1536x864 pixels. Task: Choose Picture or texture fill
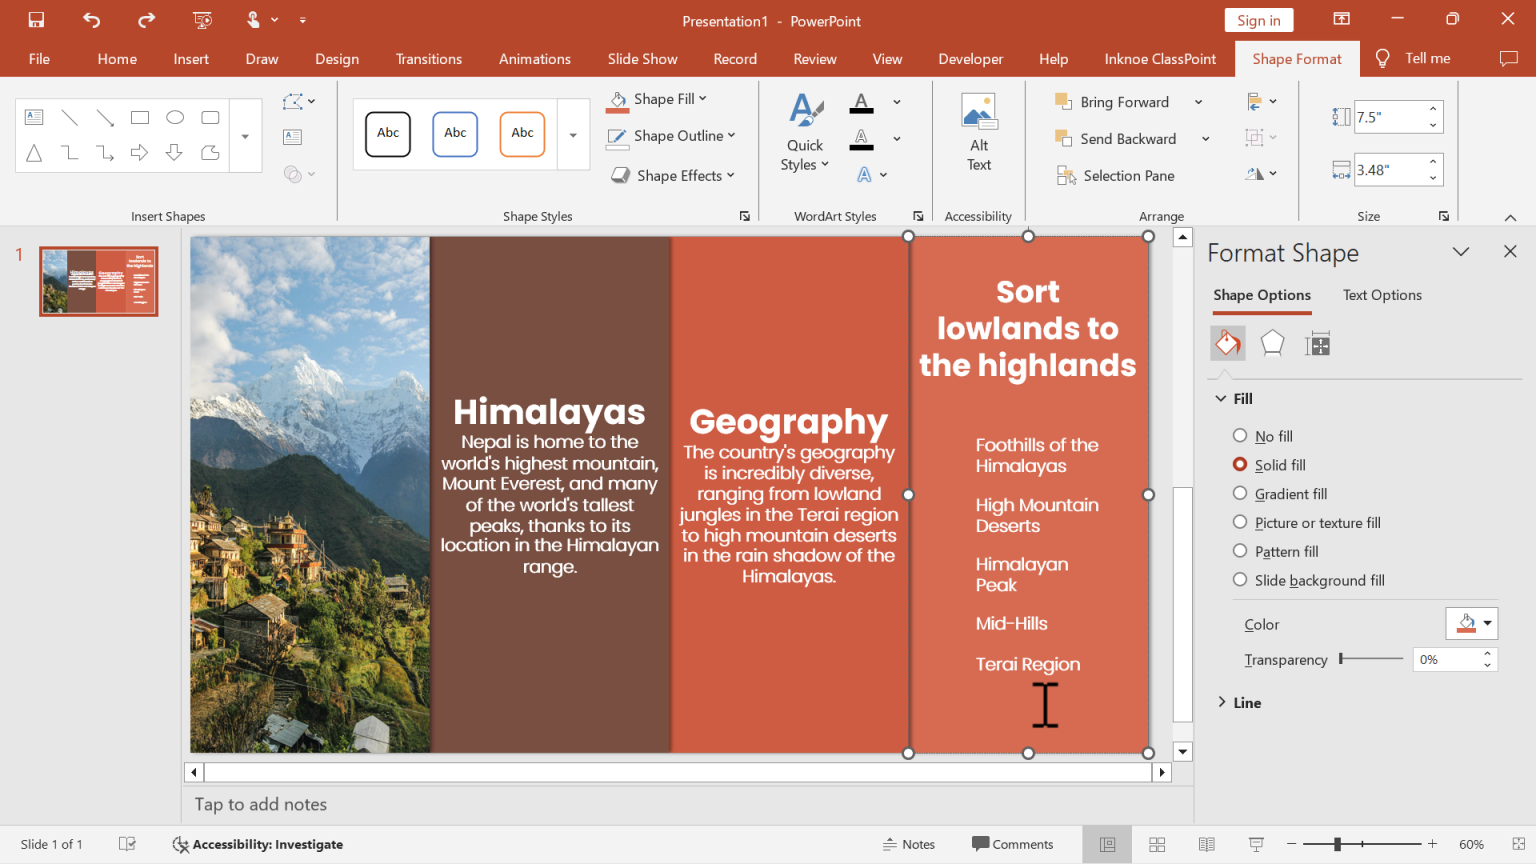coord(1240,522)
